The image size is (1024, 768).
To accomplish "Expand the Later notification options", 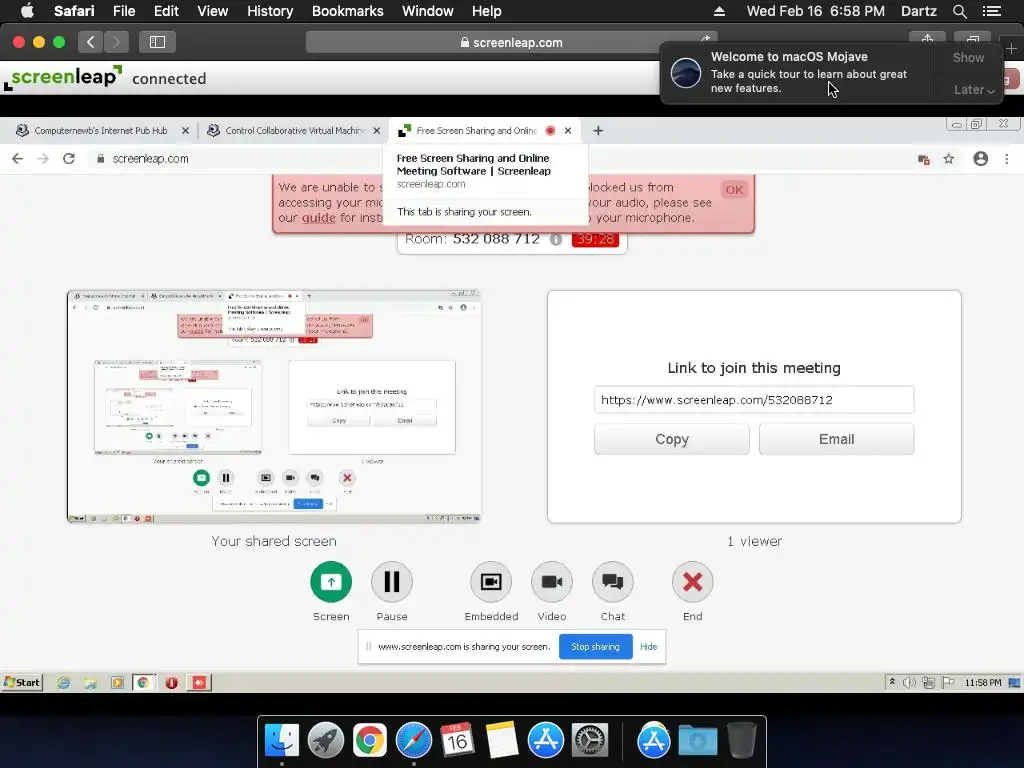I will point(974,89).
